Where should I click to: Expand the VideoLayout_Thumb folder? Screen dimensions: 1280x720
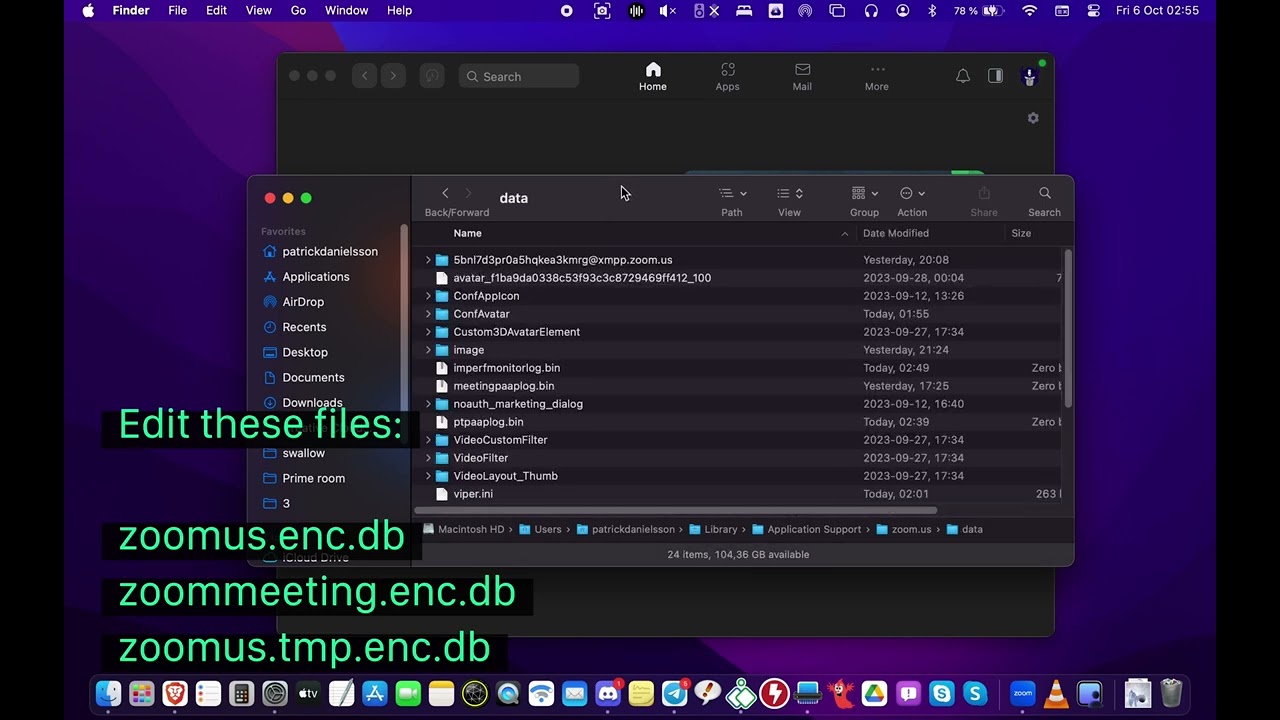tap(428, 476)
